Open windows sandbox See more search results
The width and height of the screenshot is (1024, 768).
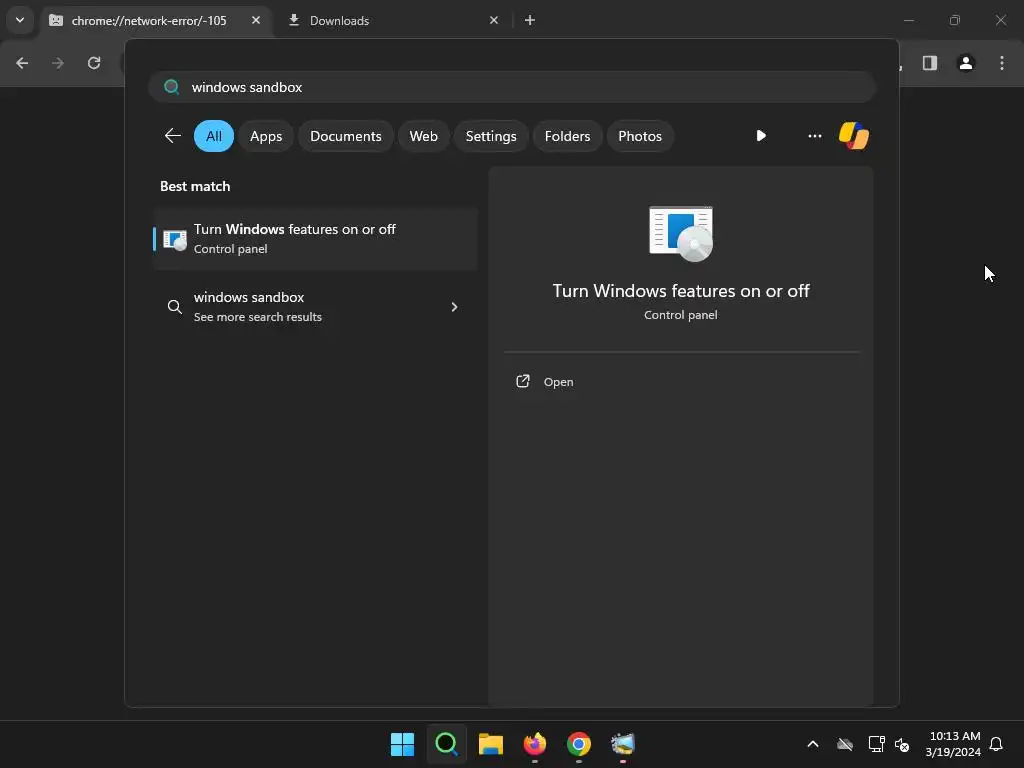click(315, 306)
